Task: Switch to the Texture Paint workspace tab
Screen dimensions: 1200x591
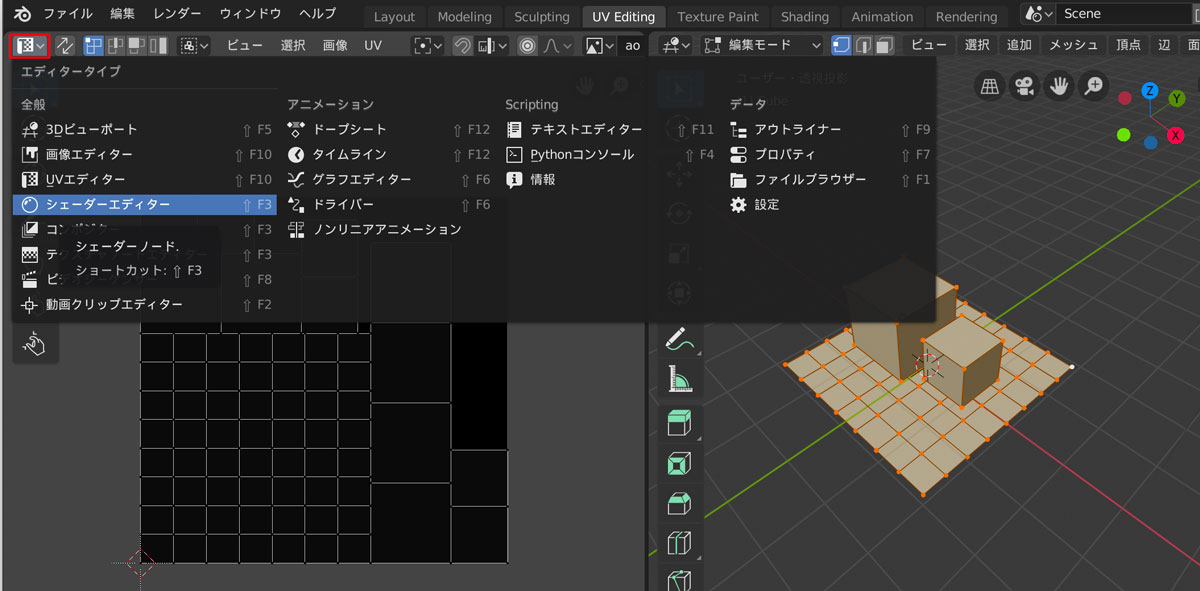Action: [717, 16]
